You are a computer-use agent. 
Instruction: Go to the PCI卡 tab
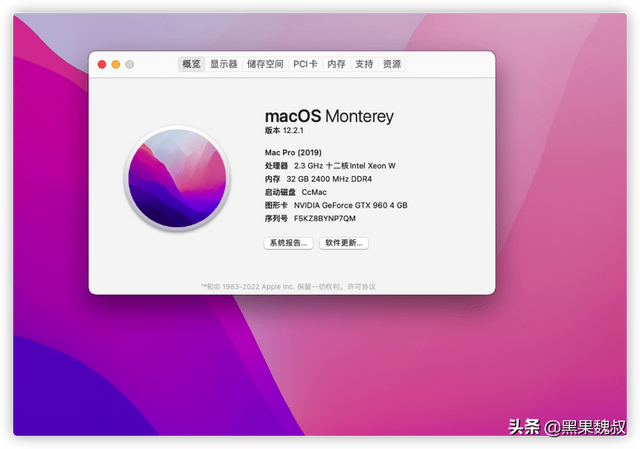click(x=305, y=64)
